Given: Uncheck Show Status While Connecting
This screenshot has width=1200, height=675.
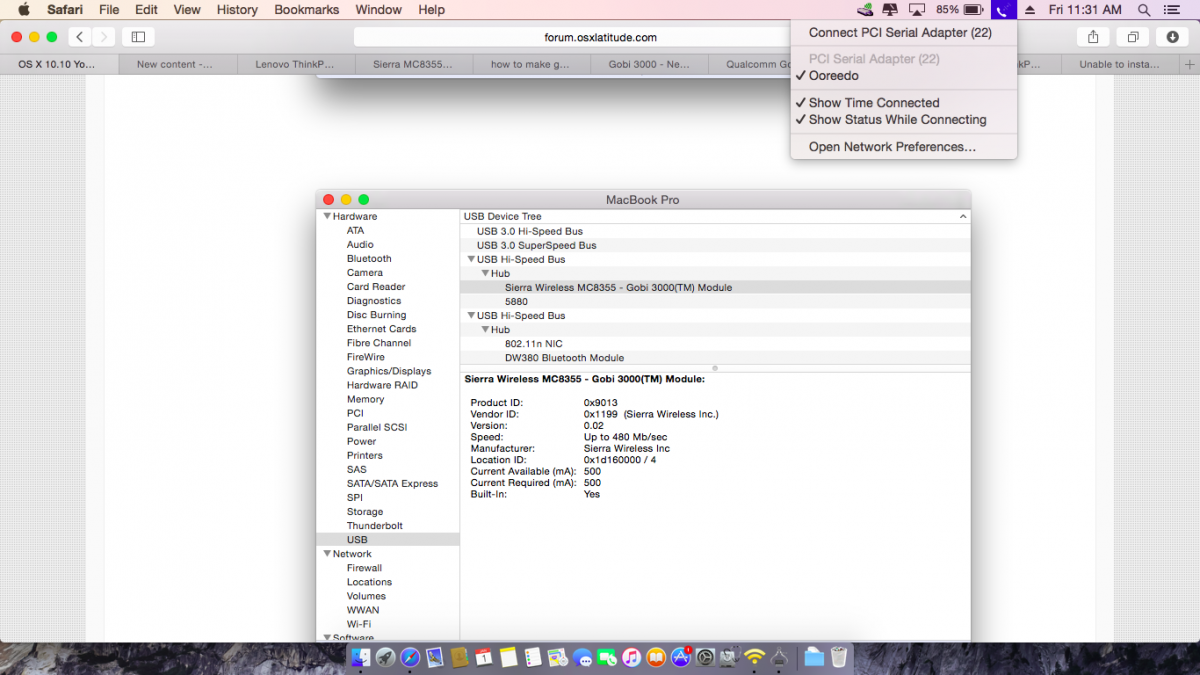Looking at the screenshot, I should click(897, 120).
